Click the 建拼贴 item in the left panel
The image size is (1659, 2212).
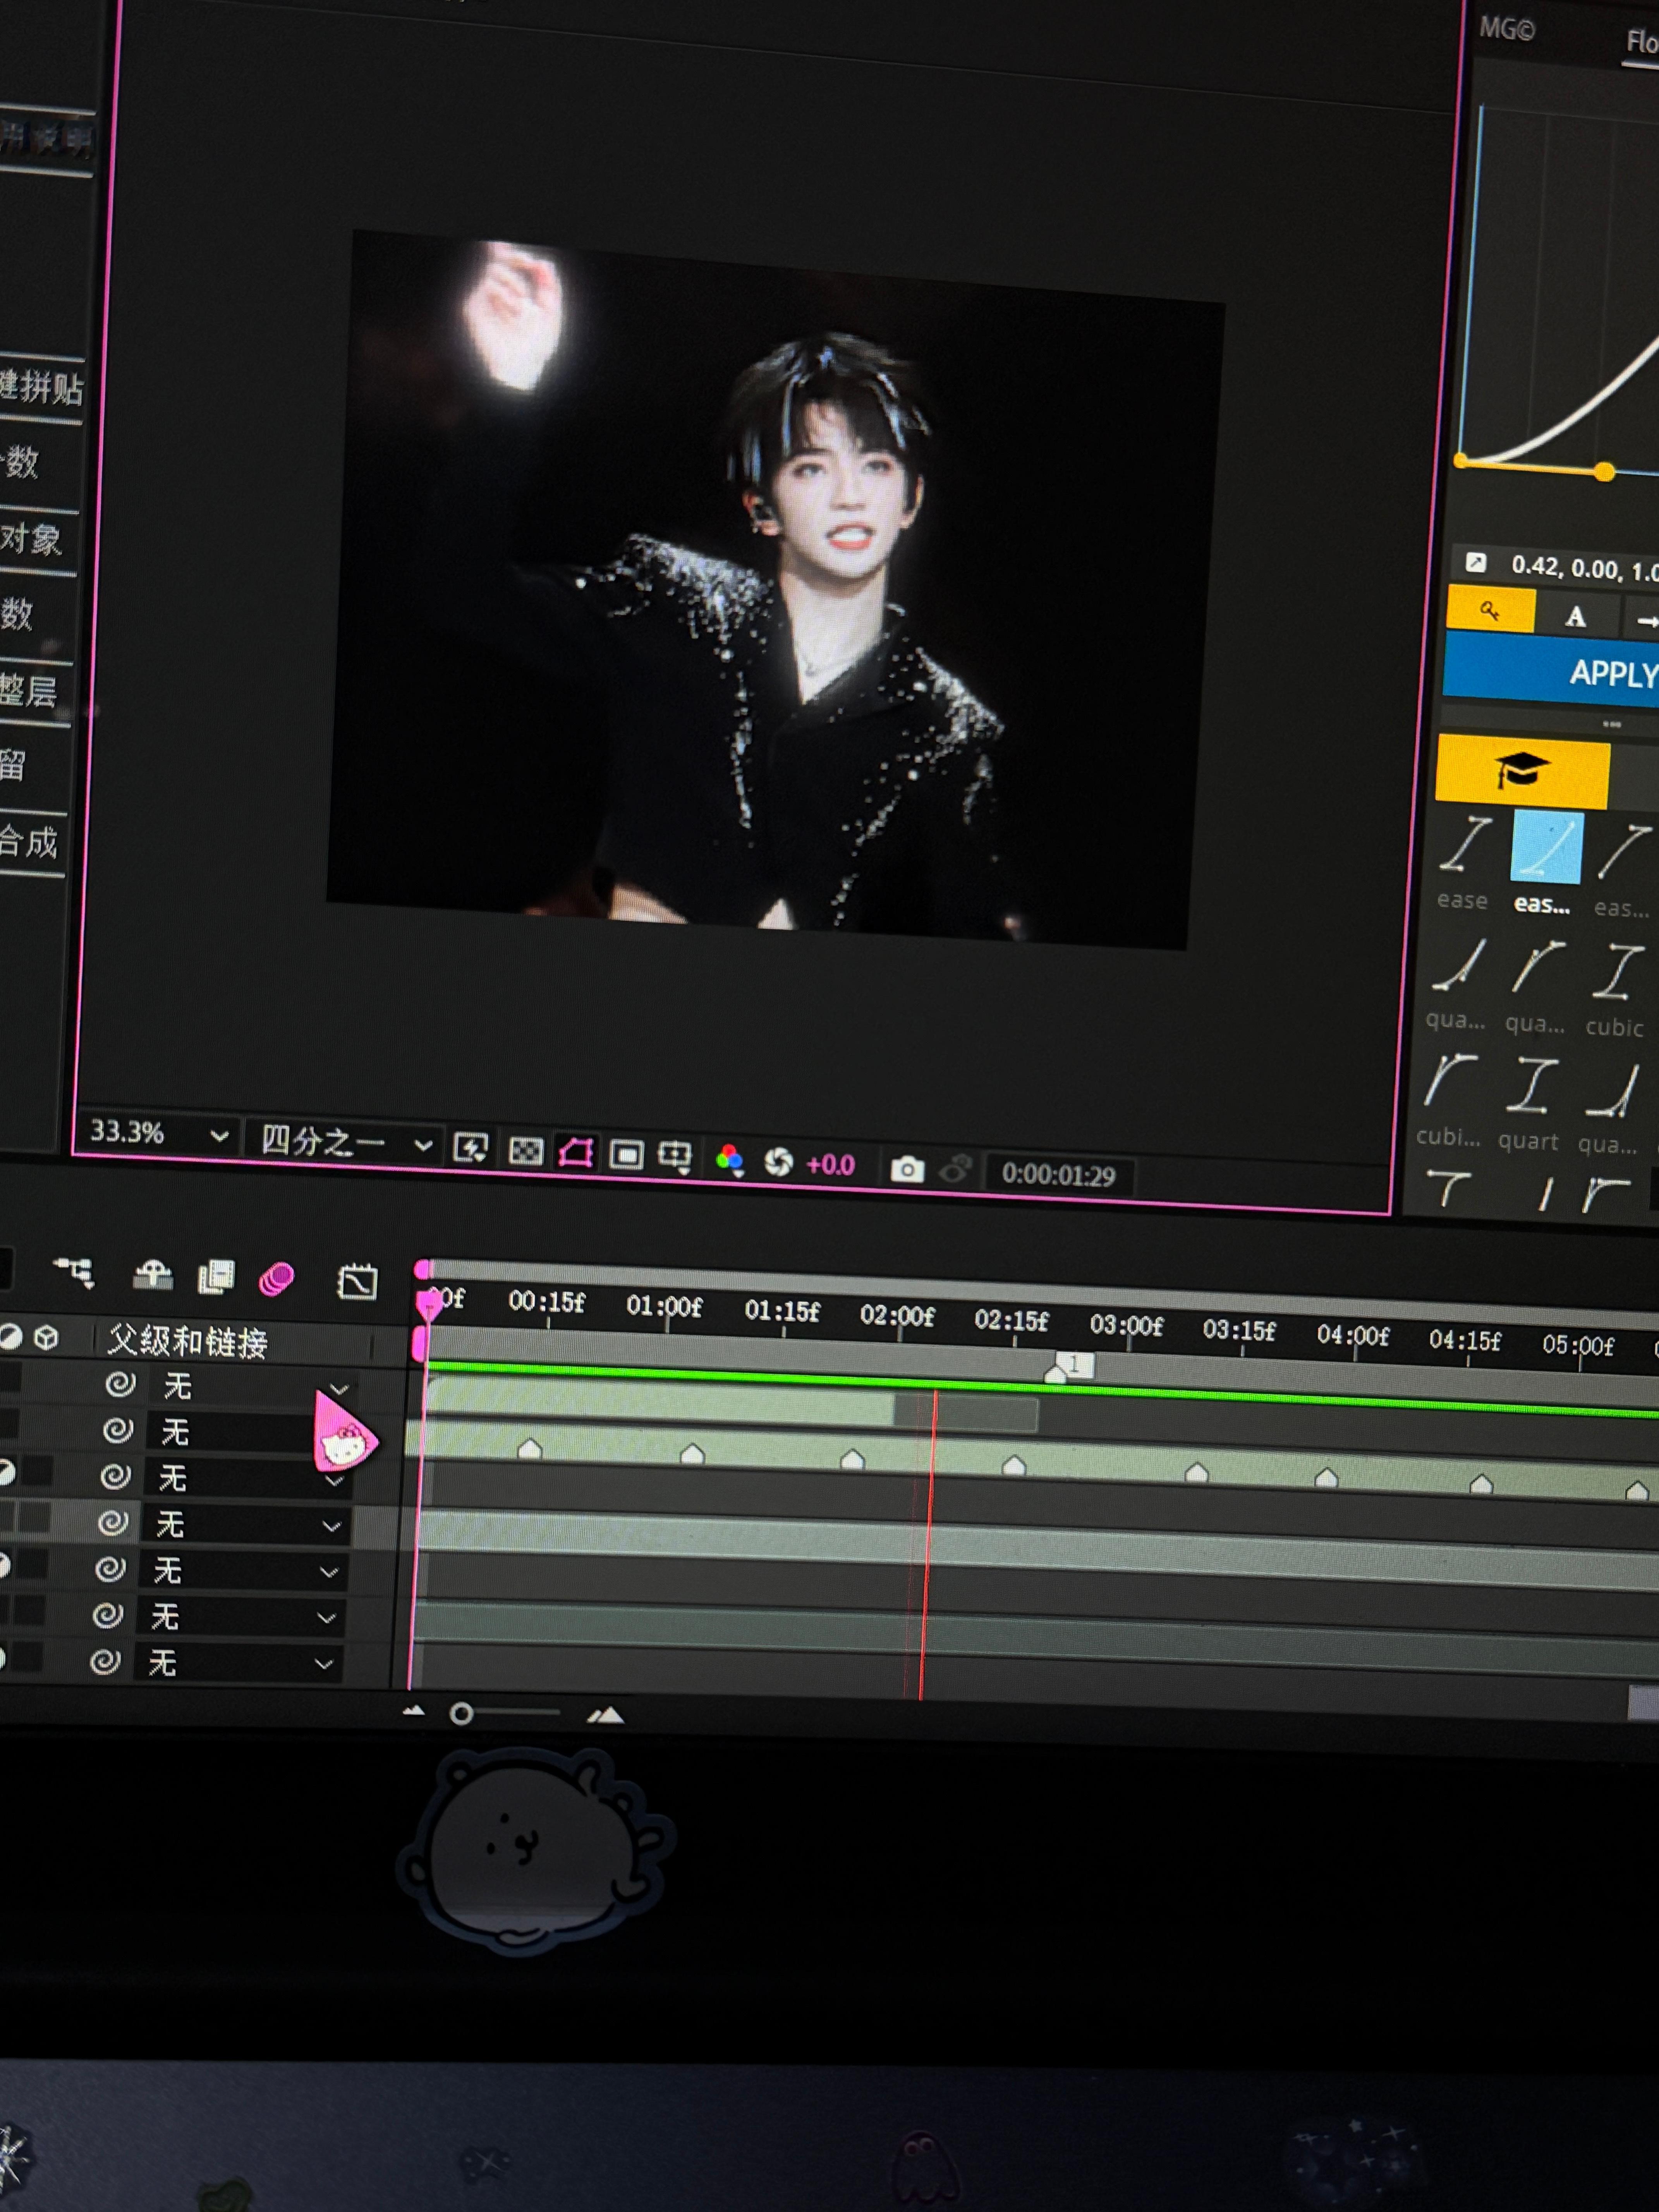[41, 388]
